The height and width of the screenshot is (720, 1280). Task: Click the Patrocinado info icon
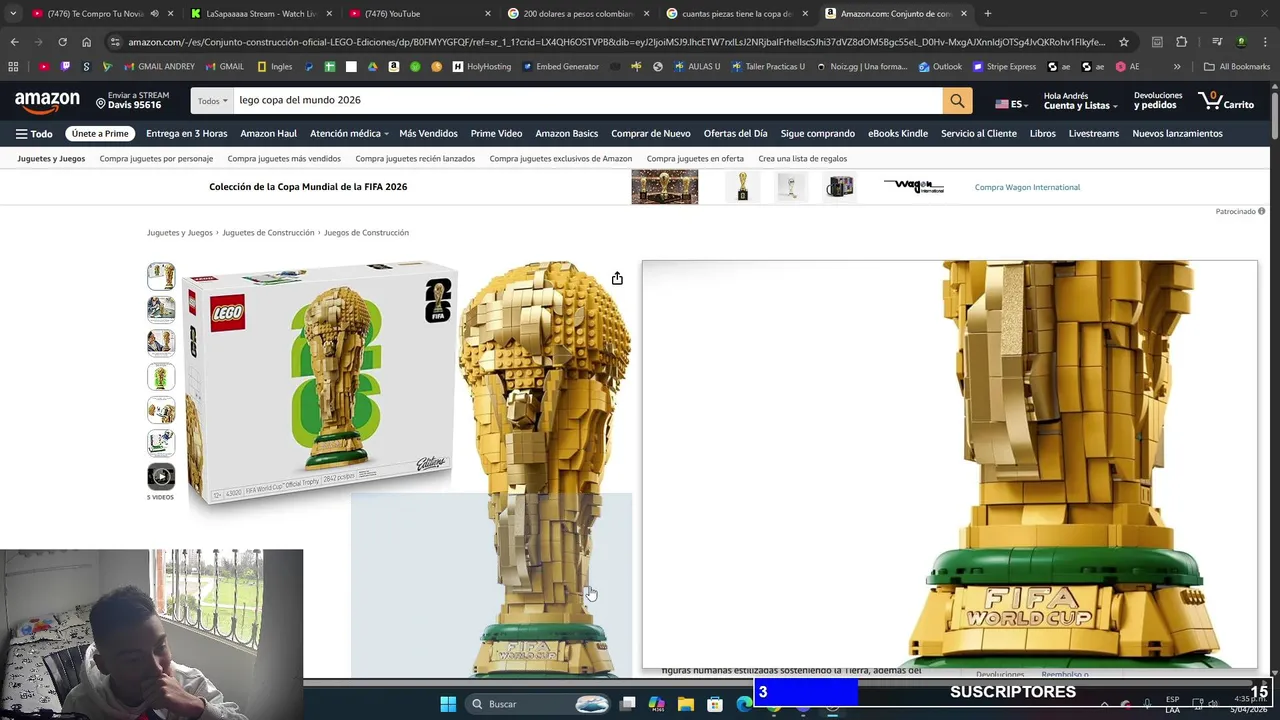tap(1262, 212)
